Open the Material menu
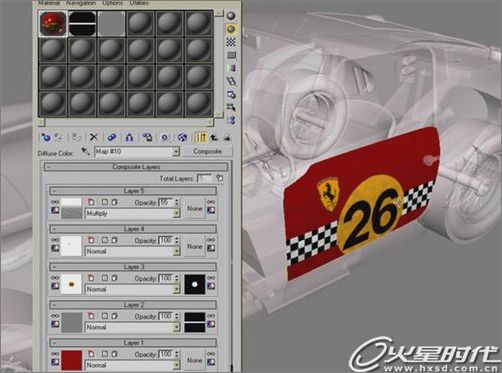The width and height of the screenshot is (502, 373). point(49,3)
